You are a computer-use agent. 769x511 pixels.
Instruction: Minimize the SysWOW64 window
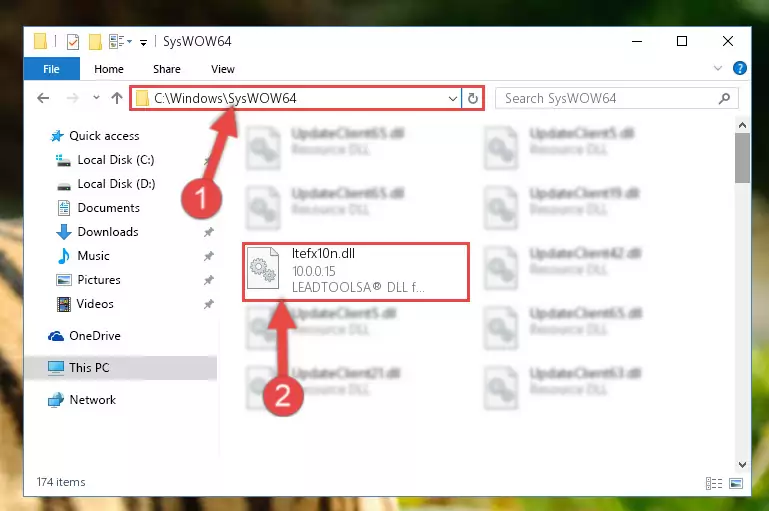click(637, 41)
